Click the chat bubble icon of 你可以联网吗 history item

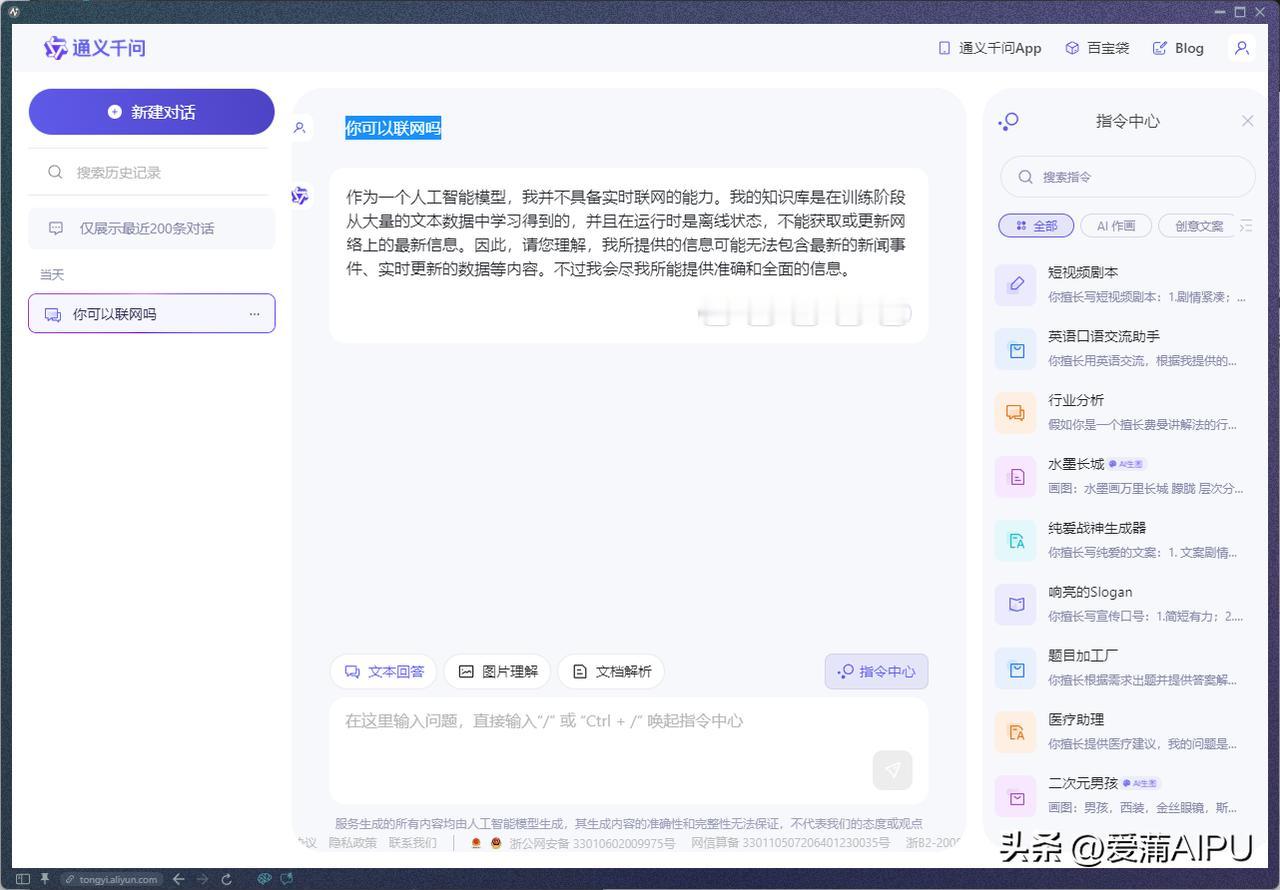tap(53, 314)
